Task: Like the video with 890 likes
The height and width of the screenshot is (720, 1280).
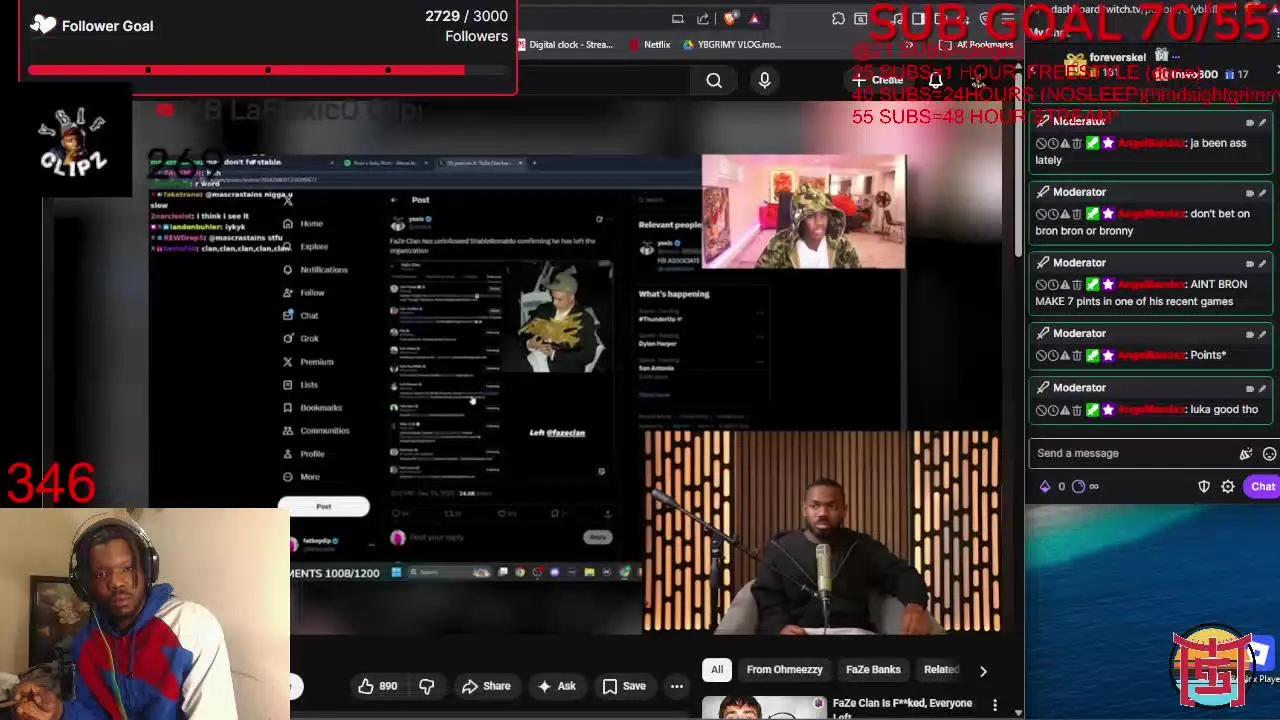Action: 378,686
